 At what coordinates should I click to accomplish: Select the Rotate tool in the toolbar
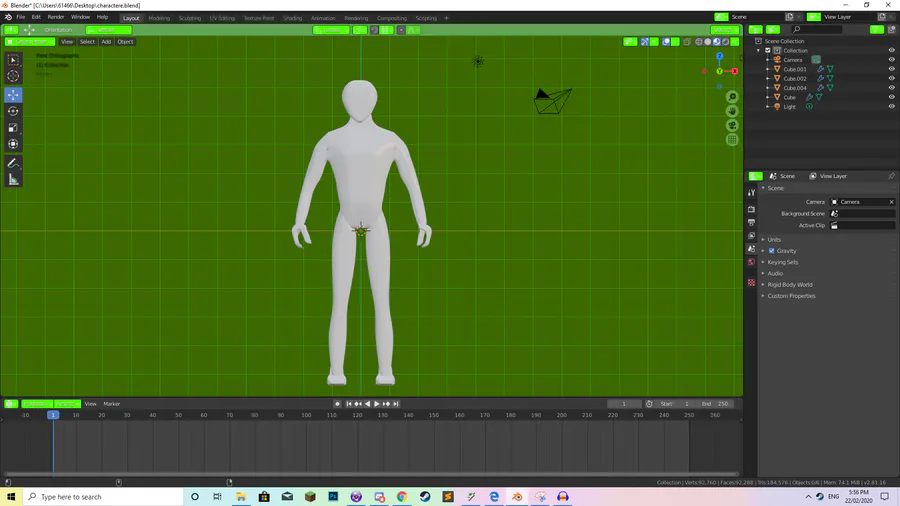click(13, 111)
